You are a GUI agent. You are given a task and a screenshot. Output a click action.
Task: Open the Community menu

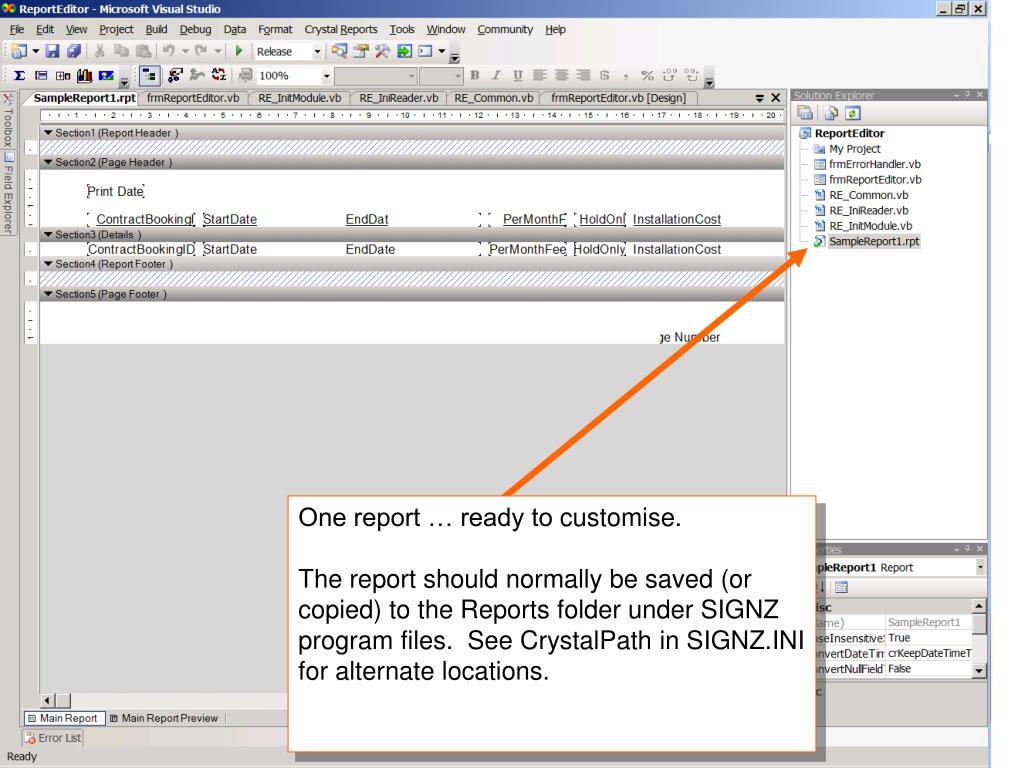(x=505, y=29)
